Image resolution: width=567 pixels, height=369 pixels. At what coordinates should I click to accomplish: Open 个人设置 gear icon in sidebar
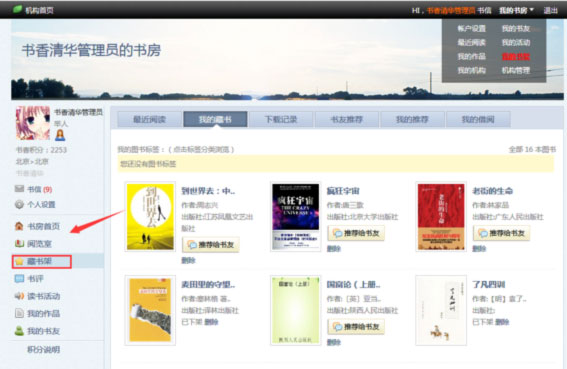[x=19, y=204]
